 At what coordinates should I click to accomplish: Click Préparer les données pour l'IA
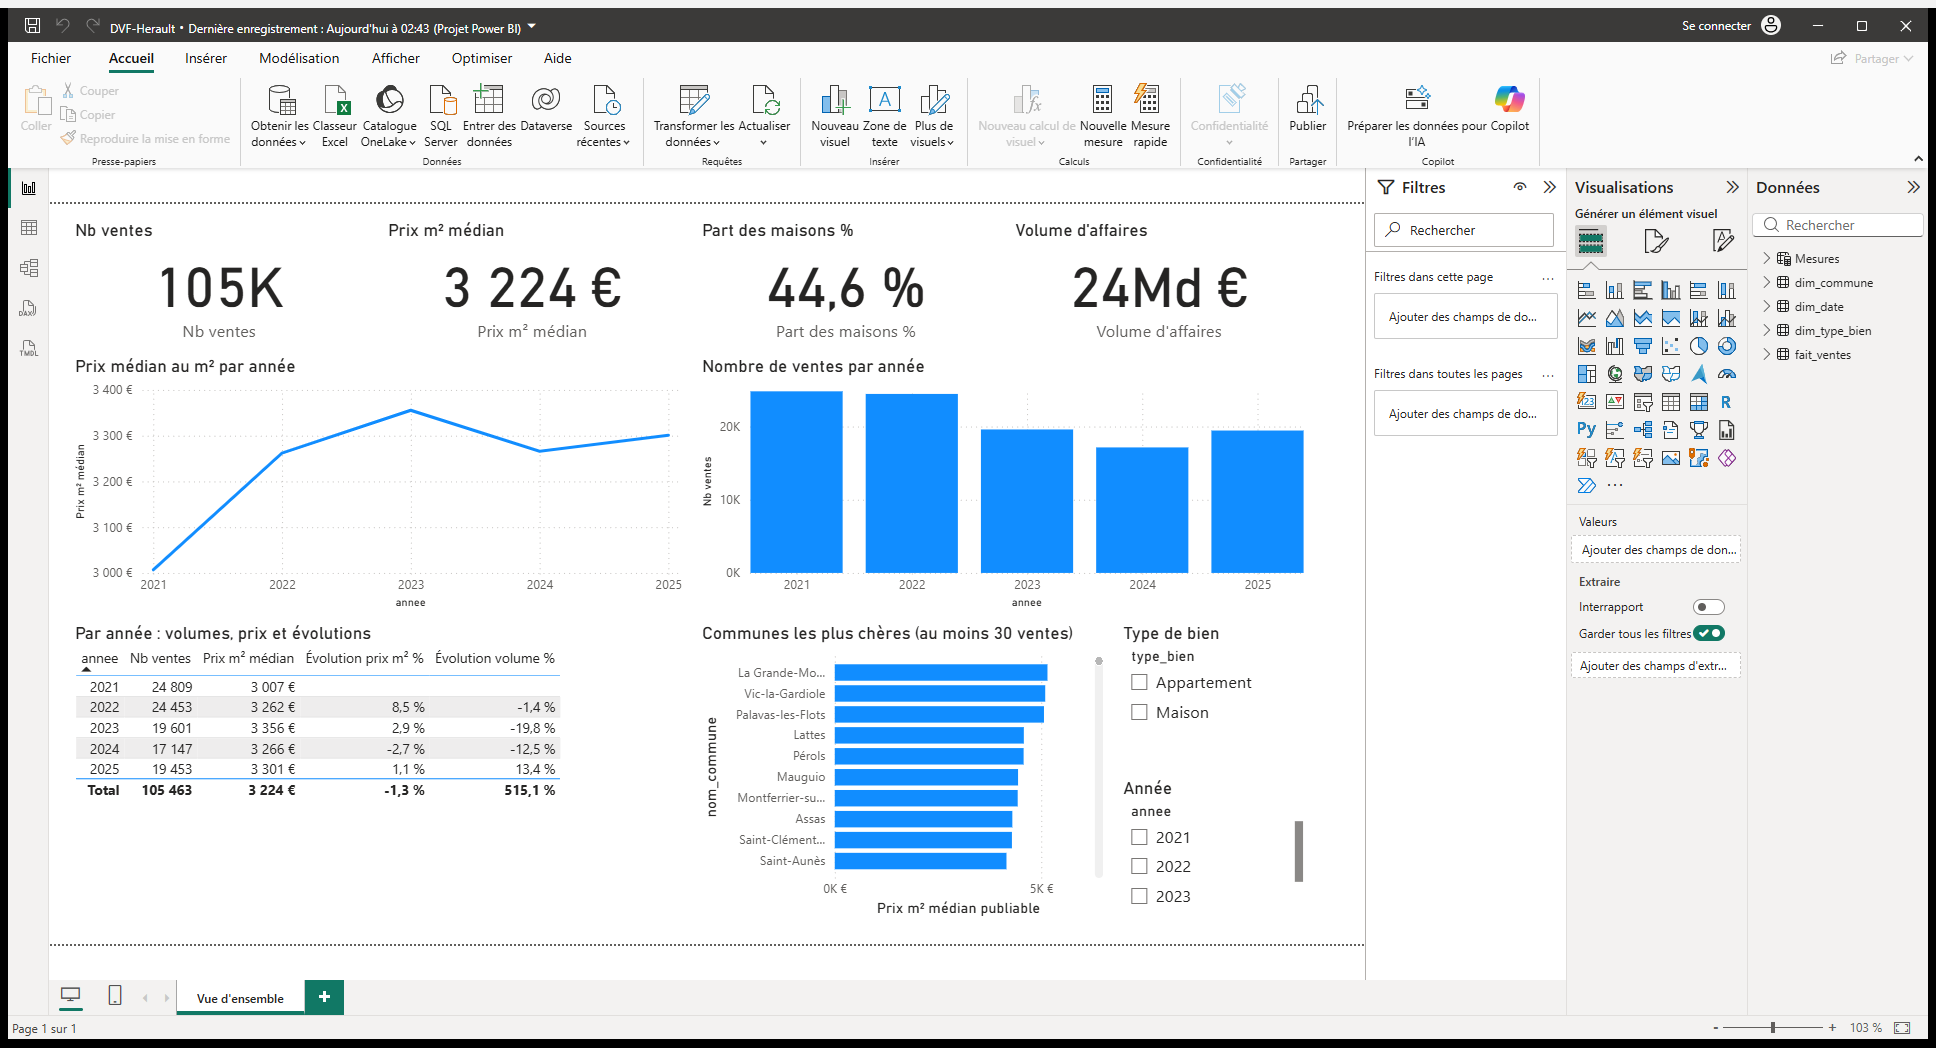pos(1417,116)
